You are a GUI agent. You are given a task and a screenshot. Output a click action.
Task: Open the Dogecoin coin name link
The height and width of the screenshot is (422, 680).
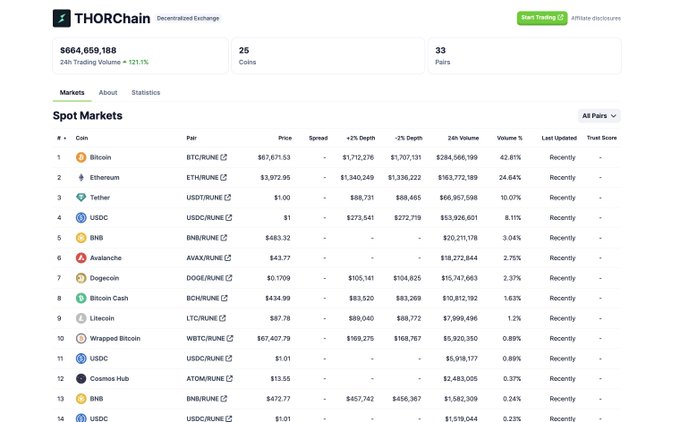(x=105, y=278)
